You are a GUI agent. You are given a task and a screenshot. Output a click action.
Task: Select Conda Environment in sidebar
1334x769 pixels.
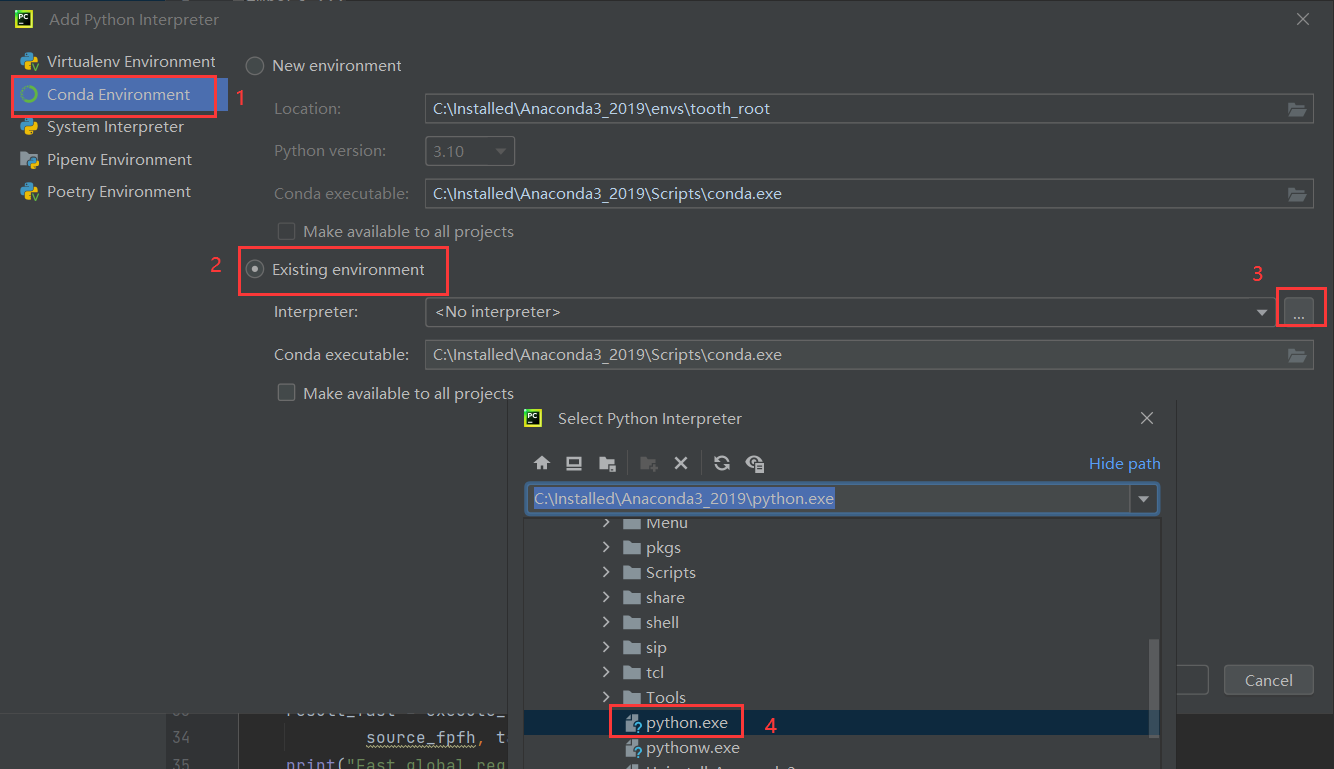118,95
